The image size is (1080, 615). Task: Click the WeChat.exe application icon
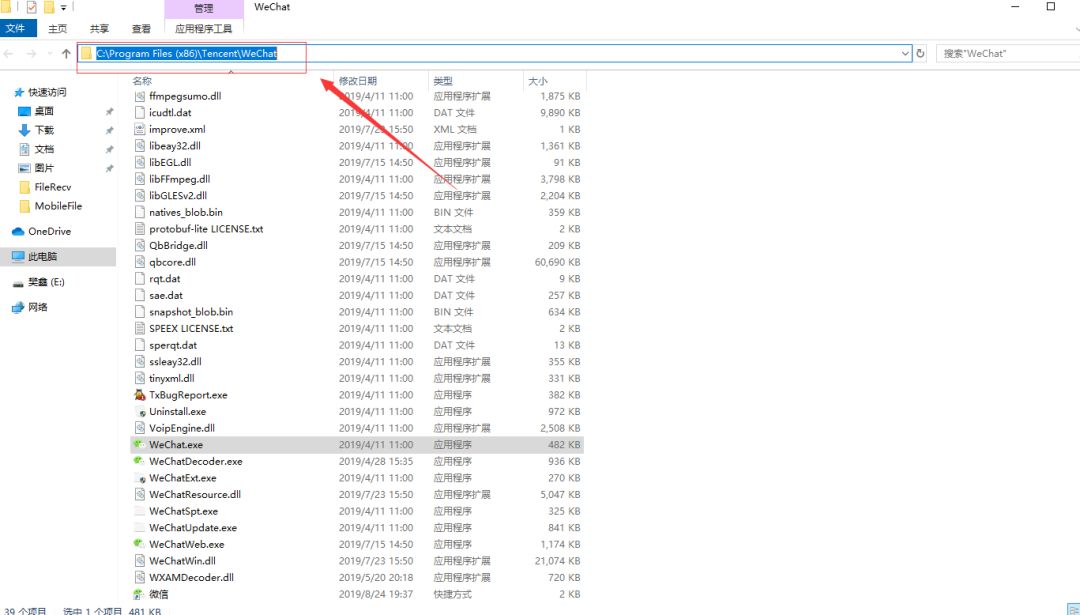(140, 445)
